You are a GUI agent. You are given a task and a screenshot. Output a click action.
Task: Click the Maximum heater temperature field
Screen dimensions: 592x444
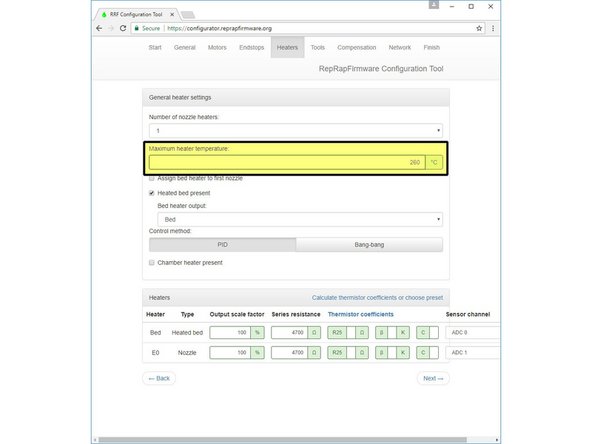(287, 162)
